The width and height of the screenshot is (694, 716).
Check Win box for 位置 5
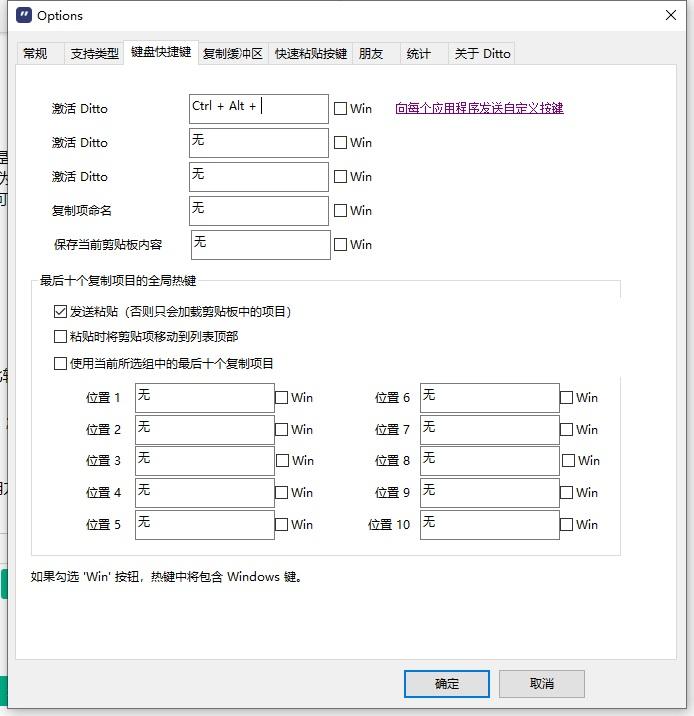coord(294,525)
